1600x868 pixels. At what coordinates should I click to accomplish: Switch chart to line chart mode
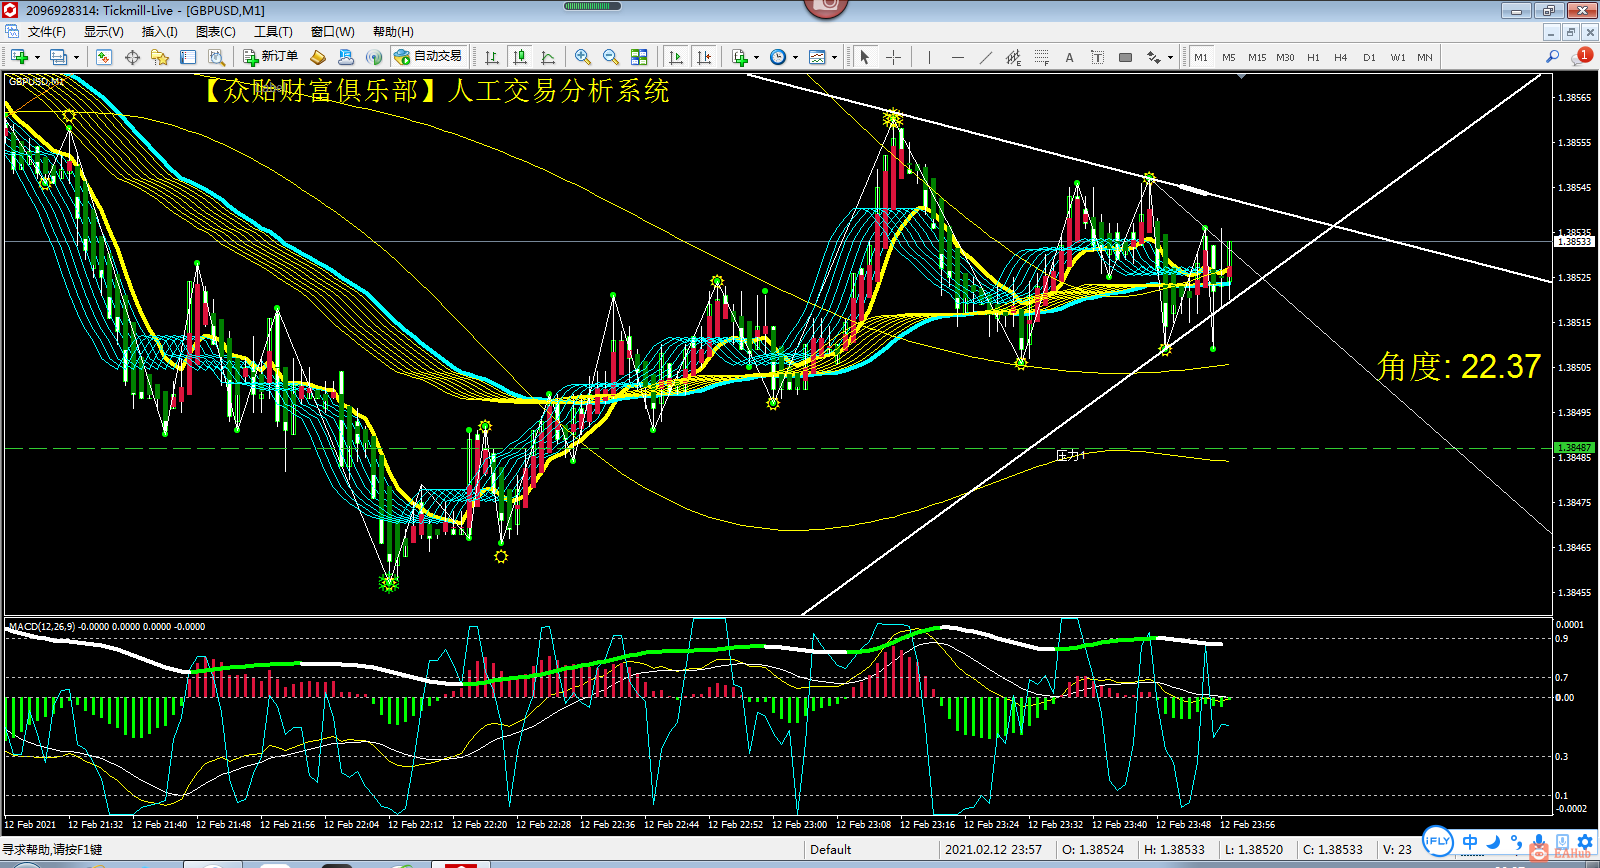pos(547,57)
